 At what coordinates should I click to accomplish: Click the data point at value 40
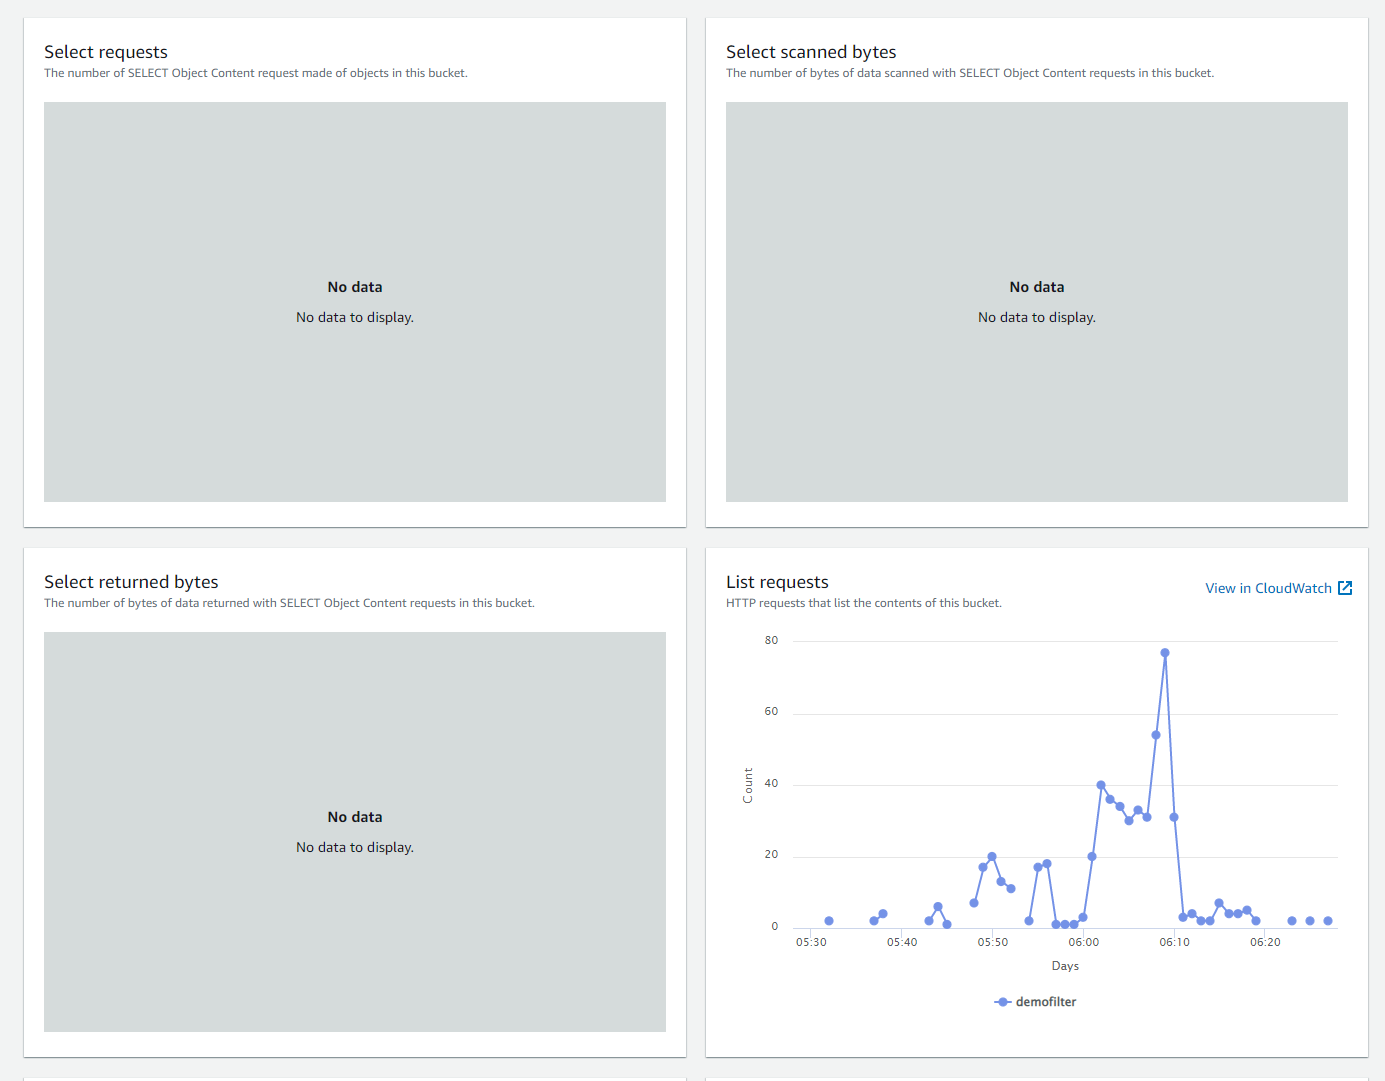[x=1101, y=785]
